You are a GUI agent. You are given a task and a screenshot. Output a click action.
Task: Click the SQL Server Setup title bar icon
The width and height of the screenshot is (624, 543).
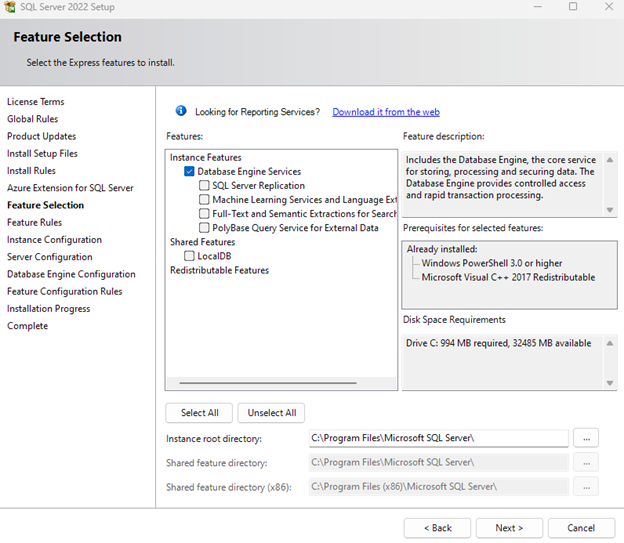[10, 6]
